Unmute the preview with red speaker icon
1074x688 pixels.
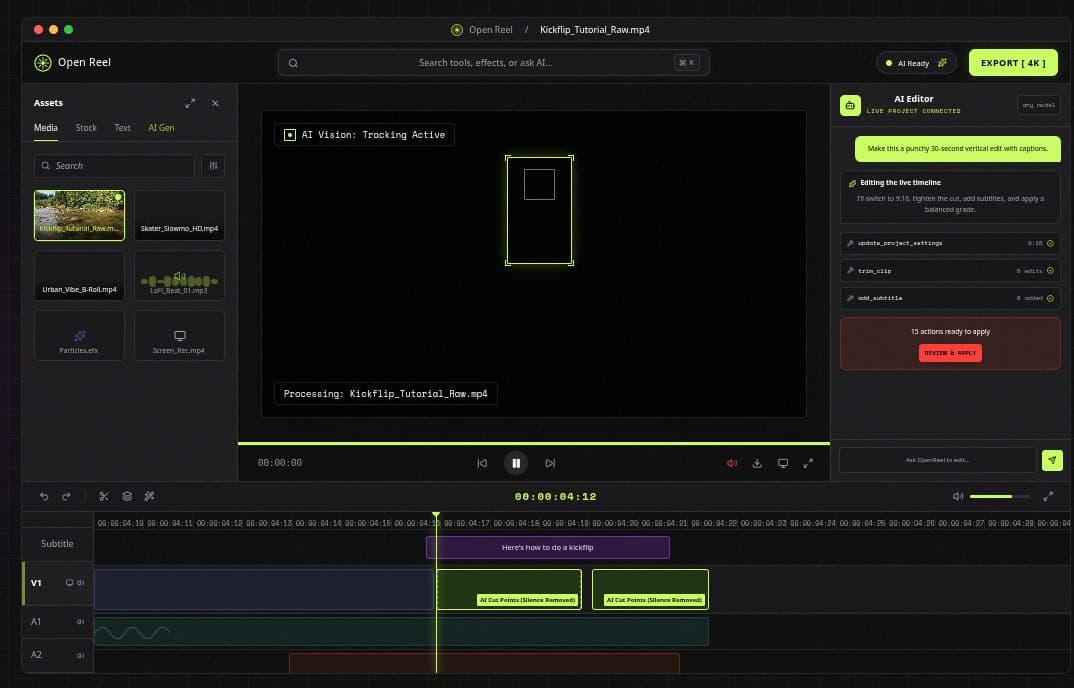click(x=732, y=463)
